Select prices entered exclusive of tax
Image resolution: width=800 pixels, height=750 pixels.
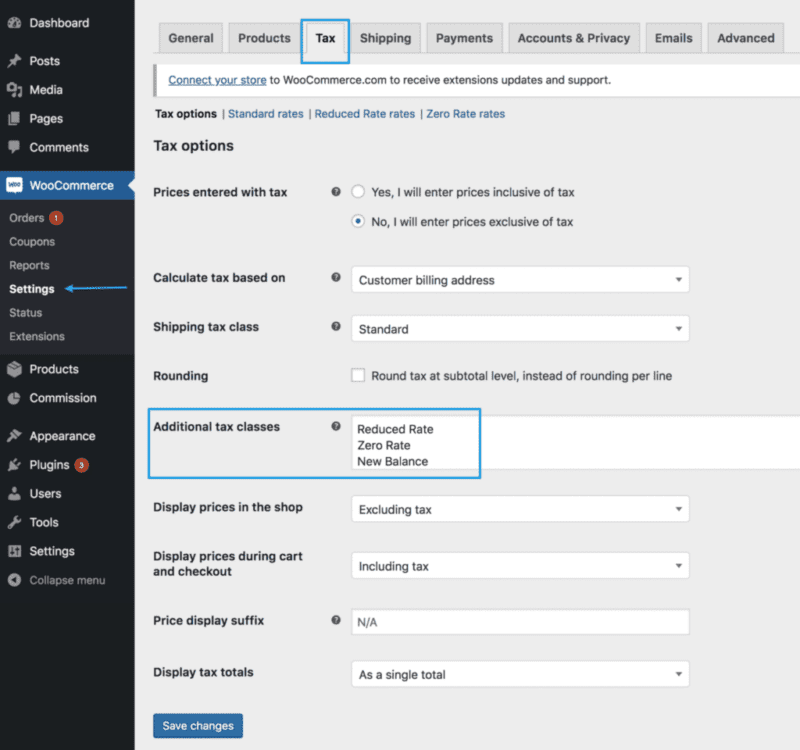357,221
